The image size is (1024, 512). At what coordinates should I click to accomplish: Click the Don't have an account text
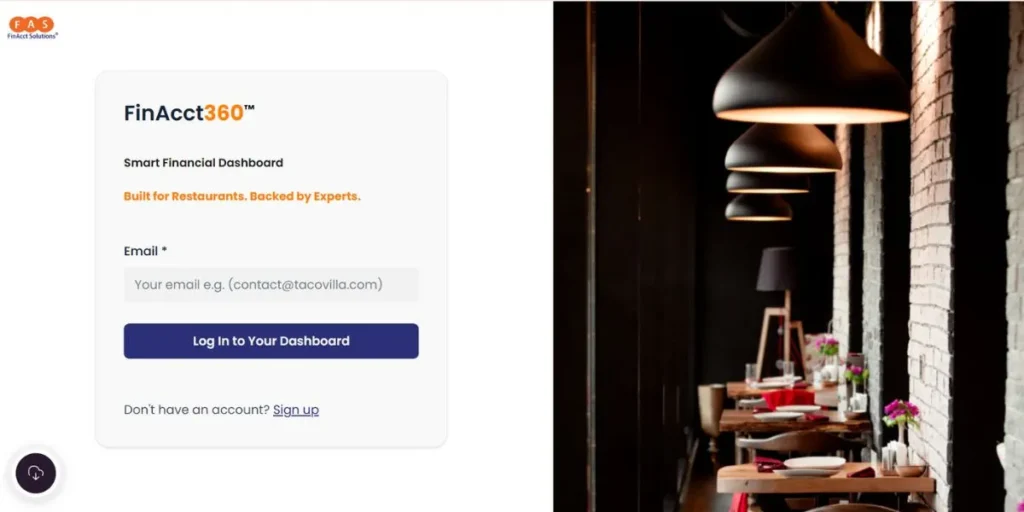click(x=197, y=410)
